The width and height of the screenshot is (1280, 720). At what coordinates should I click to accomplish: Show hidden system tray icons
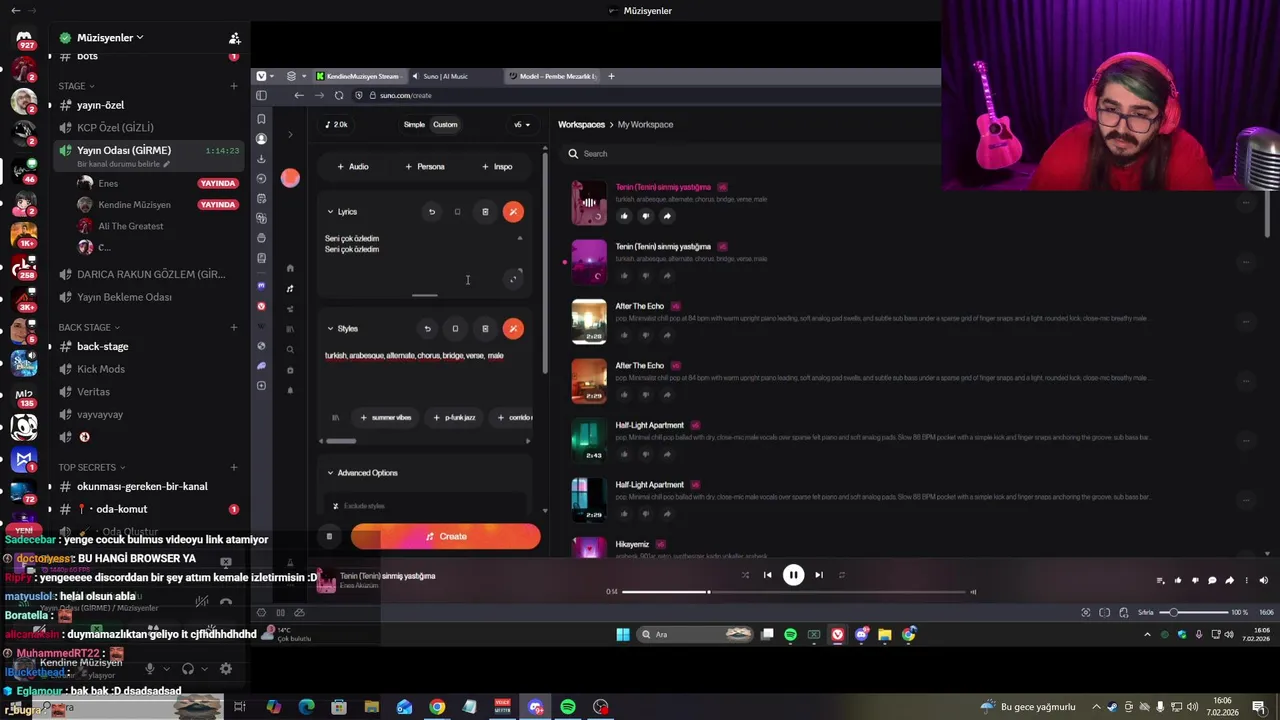(1096, 707)
